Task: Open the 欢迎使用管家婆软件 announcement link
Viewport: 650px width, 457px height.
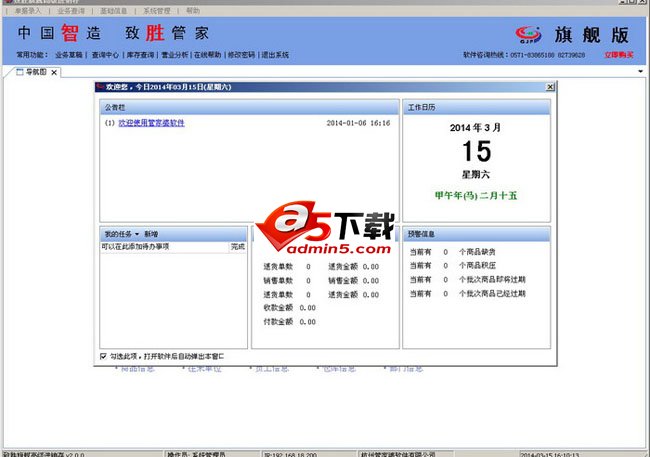Action: pyautogui.click(x=151, y=123)
